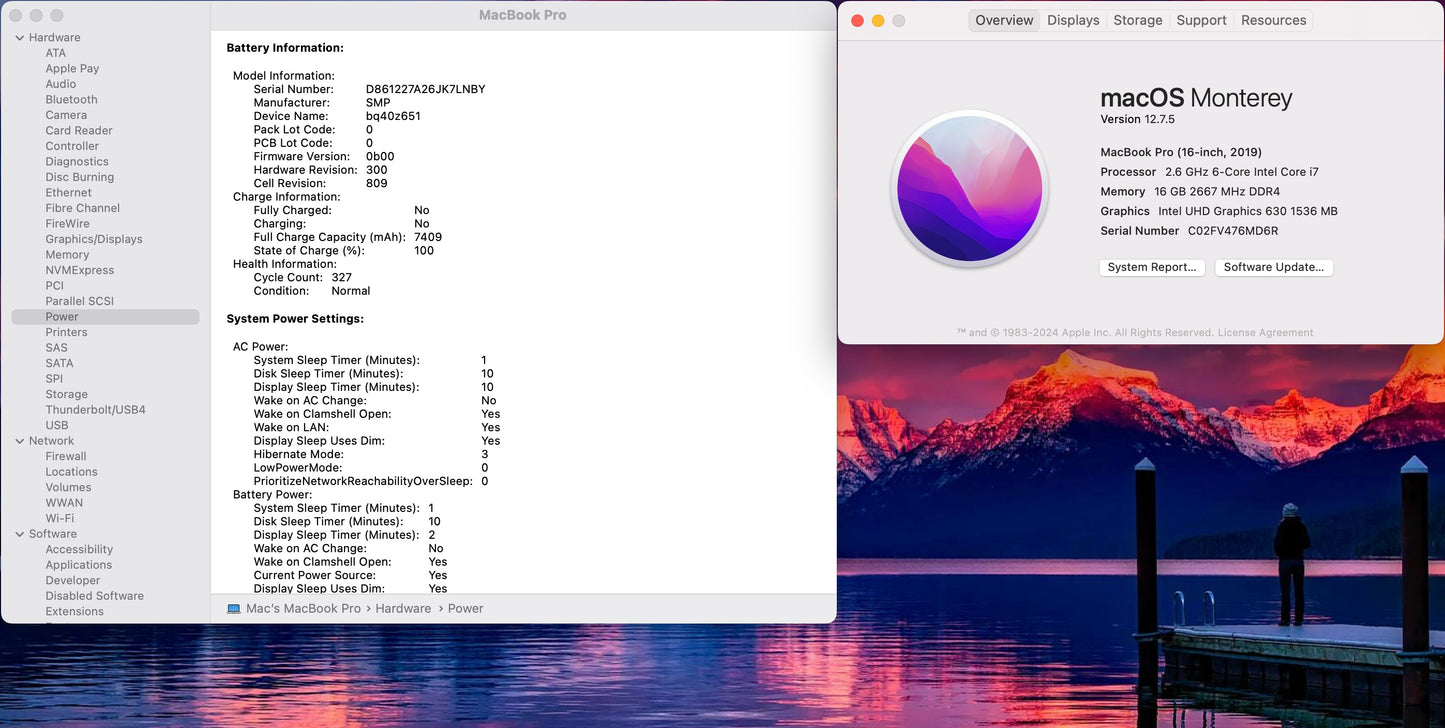Select Accessibility under Software

79,549
